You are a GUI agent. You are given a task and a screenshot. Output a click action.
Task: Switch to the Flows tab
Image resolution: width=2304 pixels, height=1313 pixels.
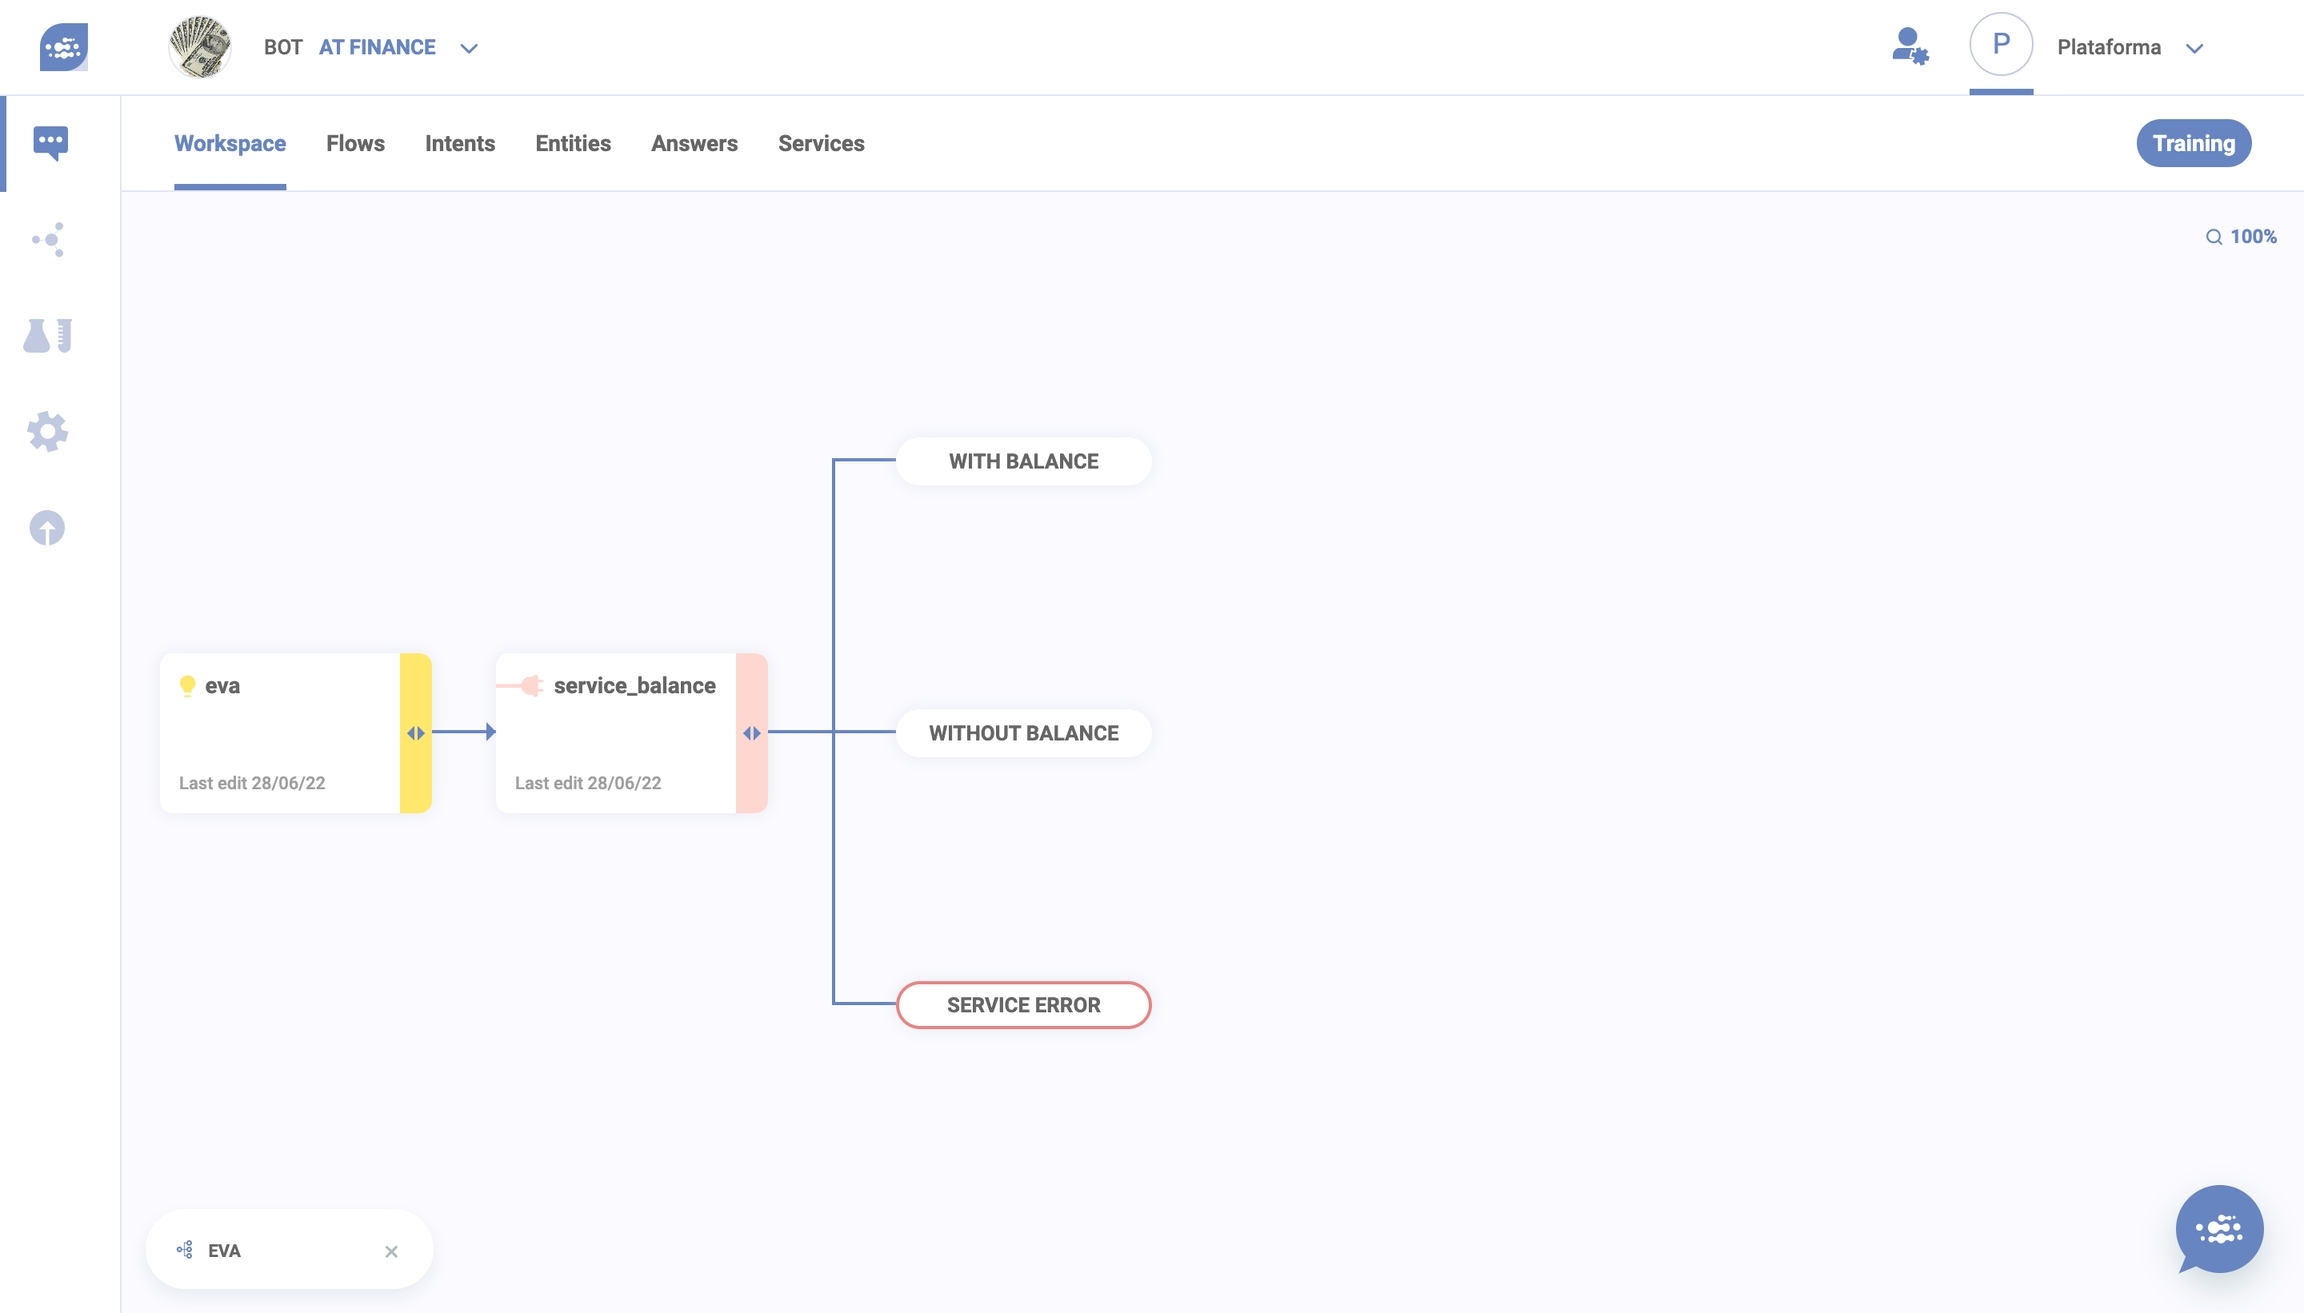pyautogui.click(x=355, y=144)
